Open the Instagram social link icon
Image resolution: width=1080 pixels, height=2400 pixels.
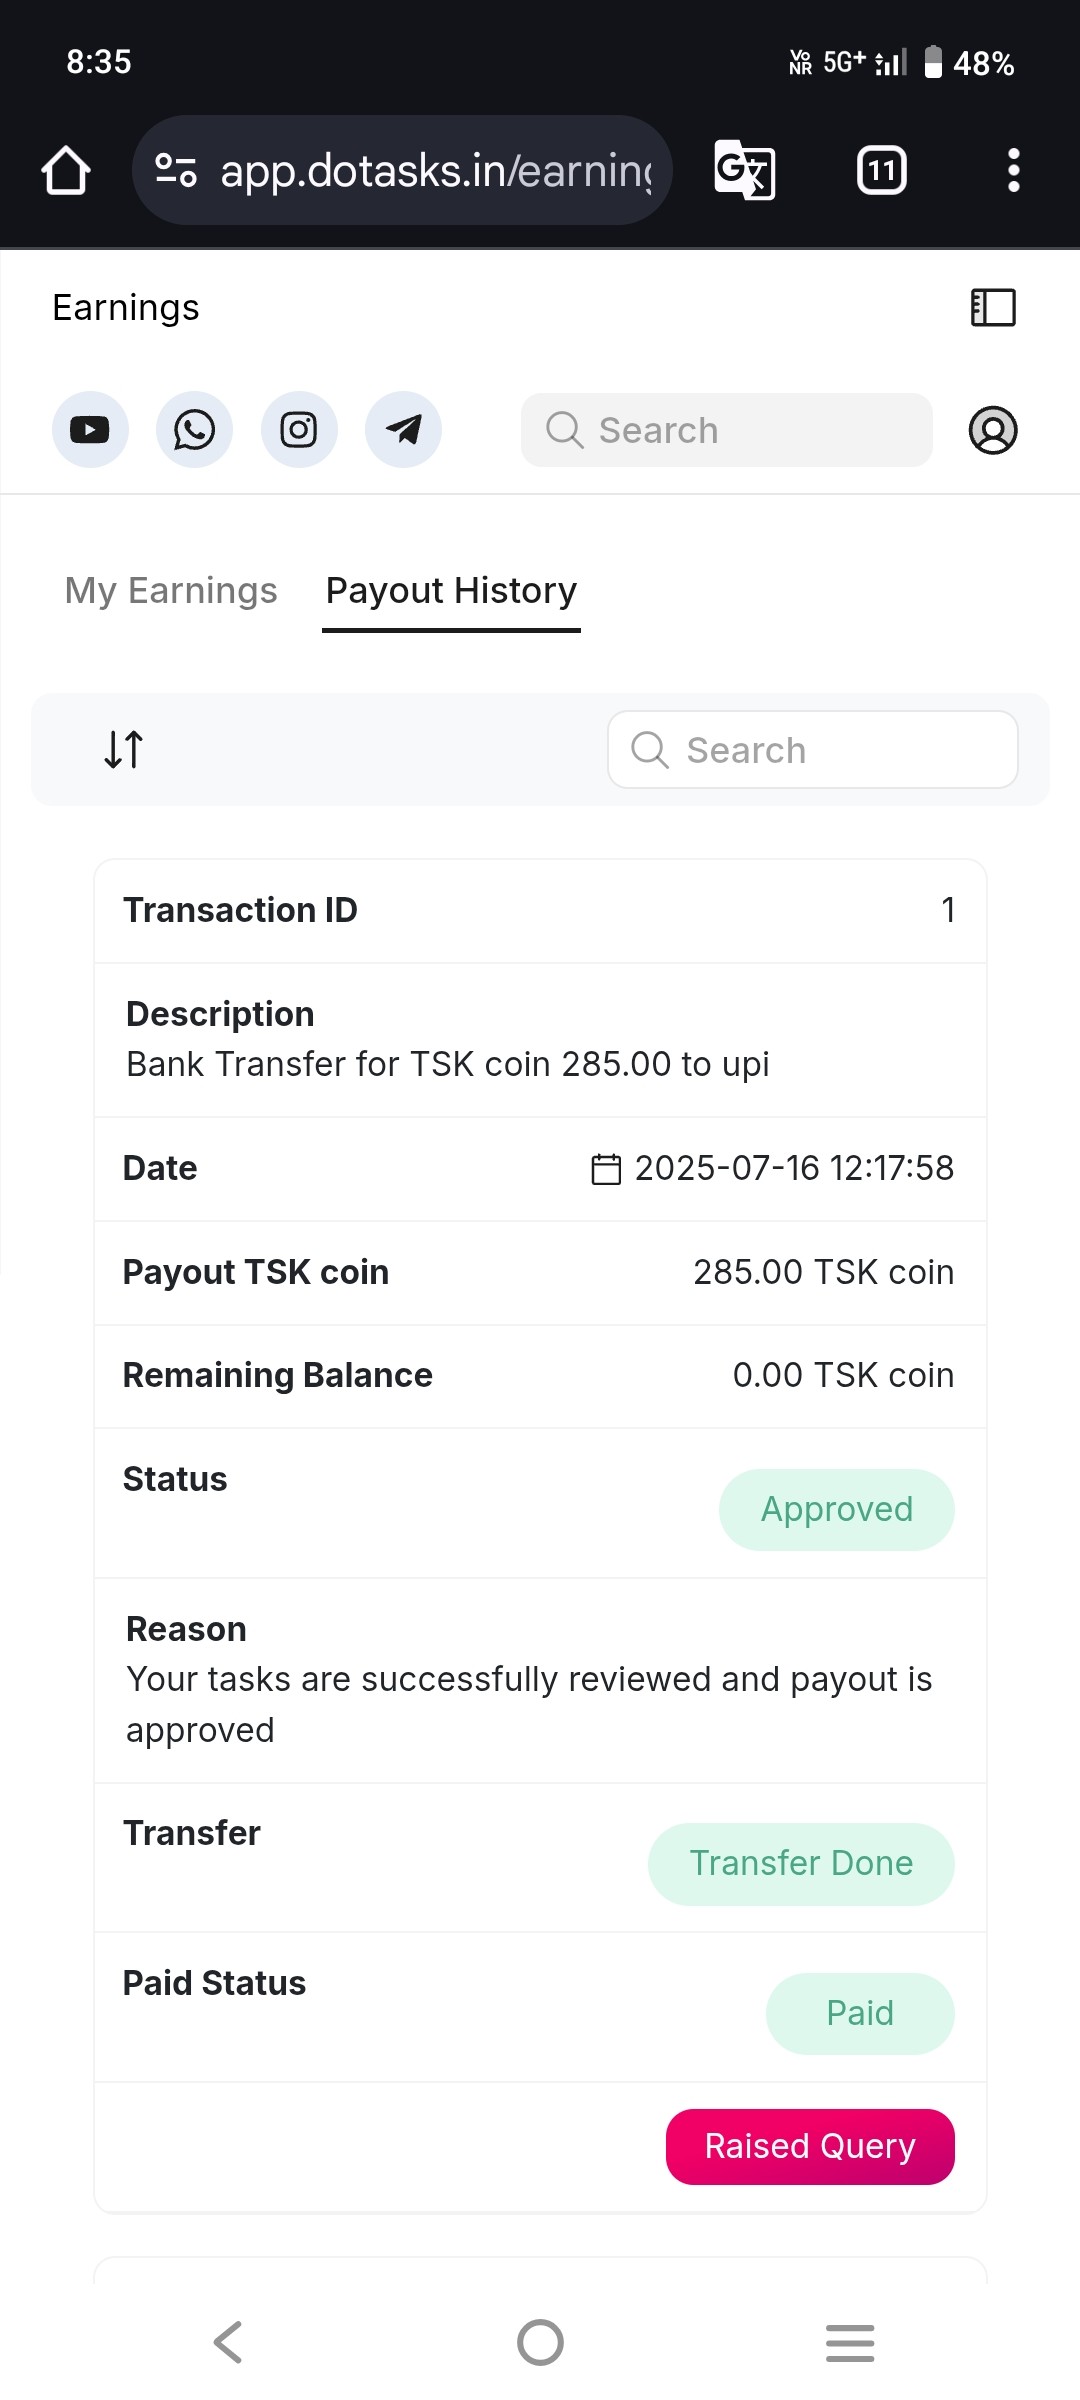299,430
